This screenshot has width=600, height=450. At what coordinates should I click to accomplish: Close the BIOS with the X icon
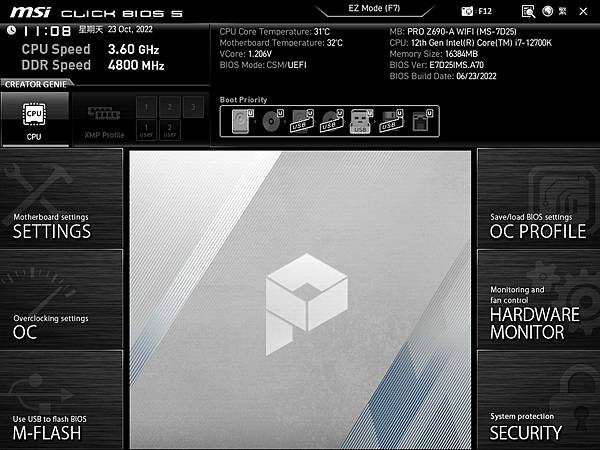583,11
